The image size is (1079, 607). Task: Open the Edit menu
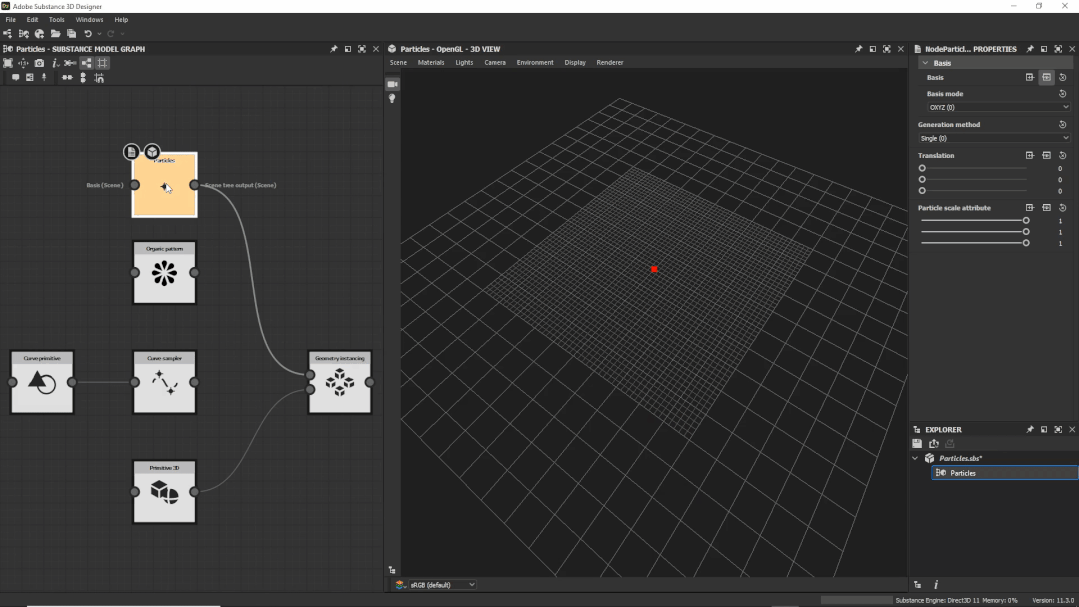[32, 20]
